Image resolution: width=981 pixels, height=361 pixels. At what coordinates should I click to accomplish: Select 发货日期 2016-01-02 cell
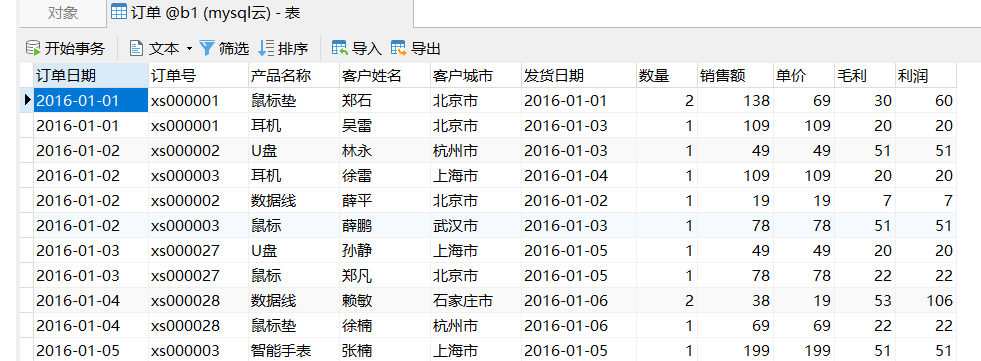click(x=579, y=201)
